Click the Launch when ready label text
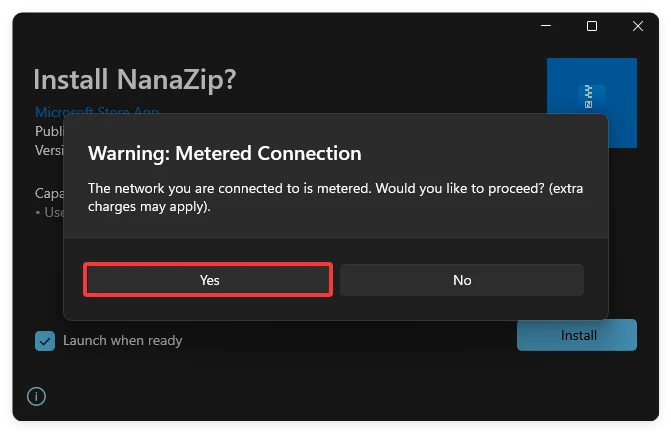Screen dimensions: 671x433 tap(122, 340)
